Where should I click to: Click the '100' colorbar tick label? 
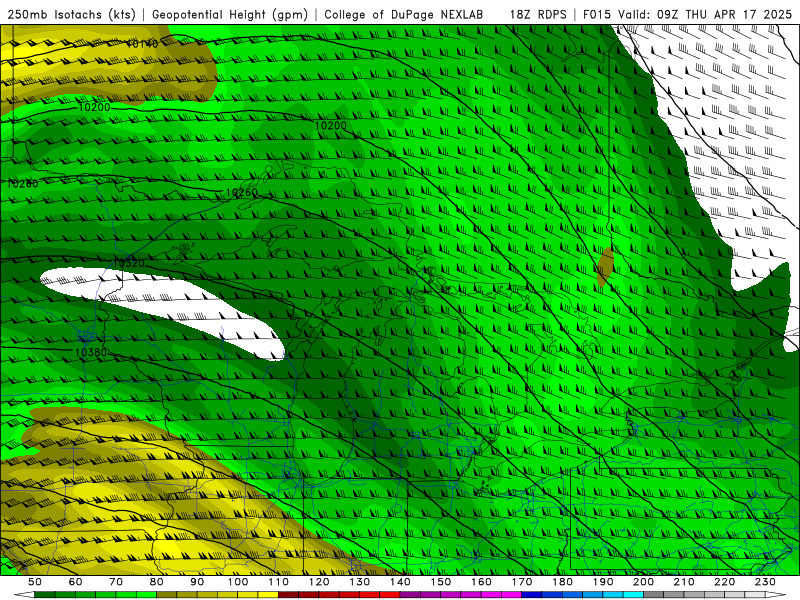point(238,582)
